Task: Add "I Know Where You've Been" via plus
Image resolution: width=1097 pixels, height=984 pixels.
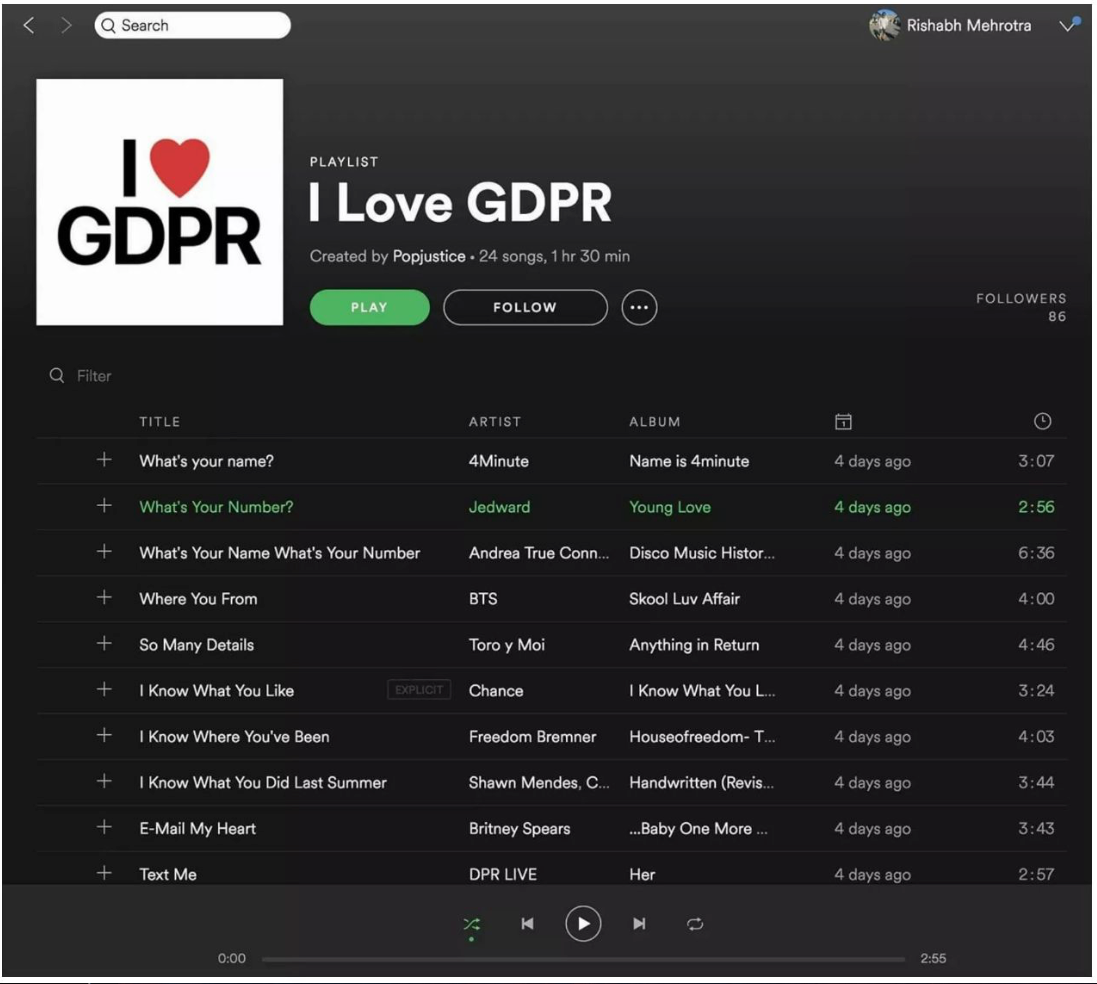Action: coord(104,735)
